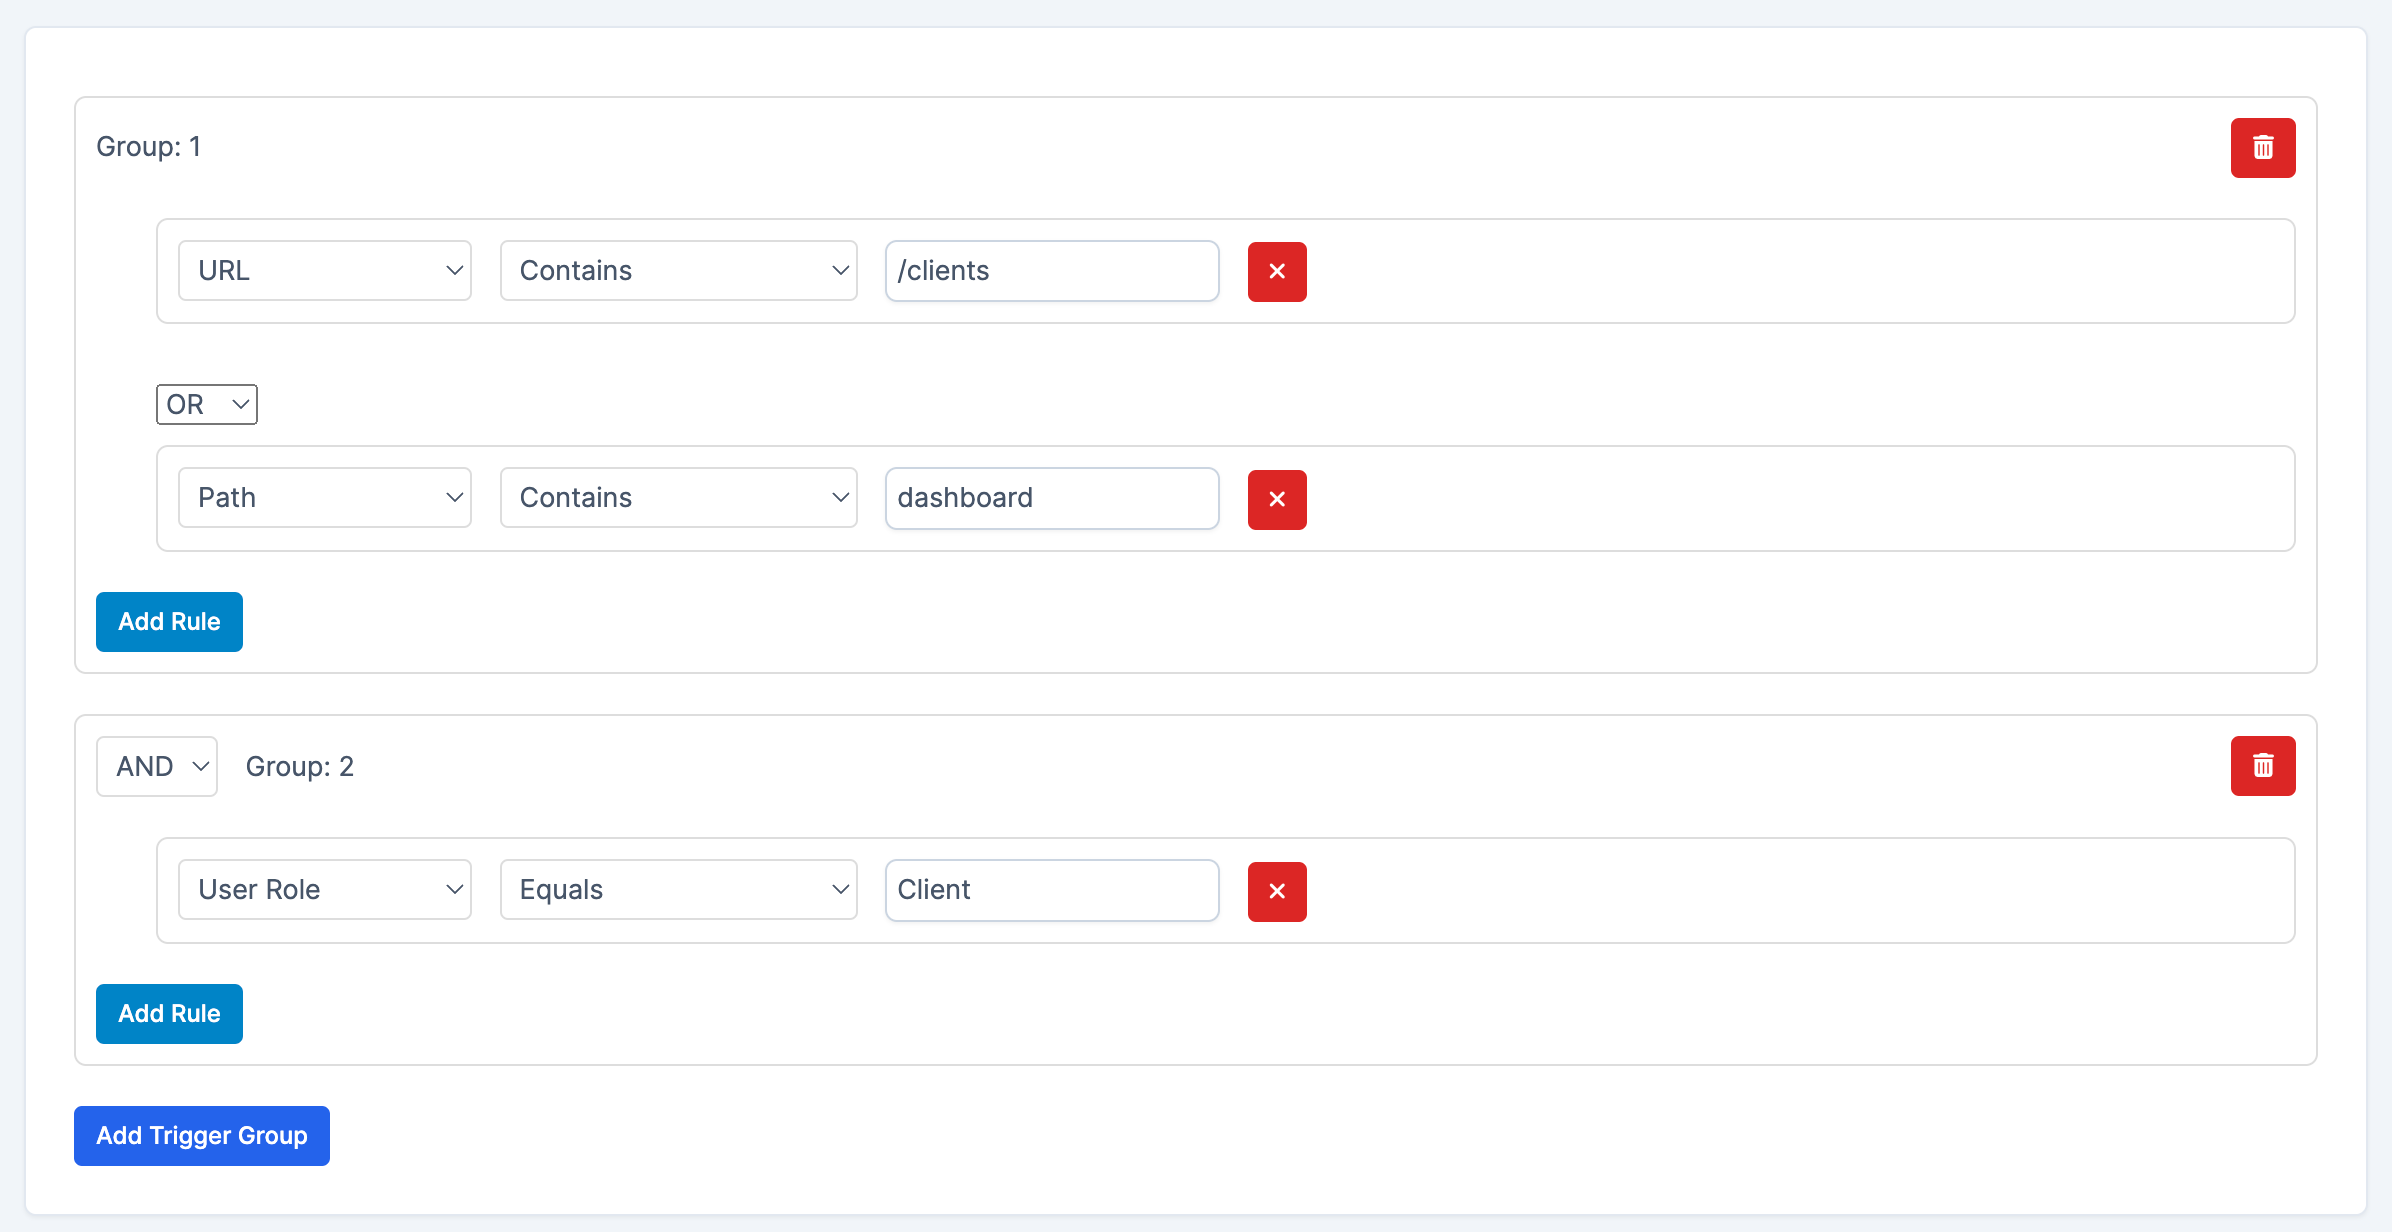
Task: Remove the User Role Client rule
Action: point(1277,891)
